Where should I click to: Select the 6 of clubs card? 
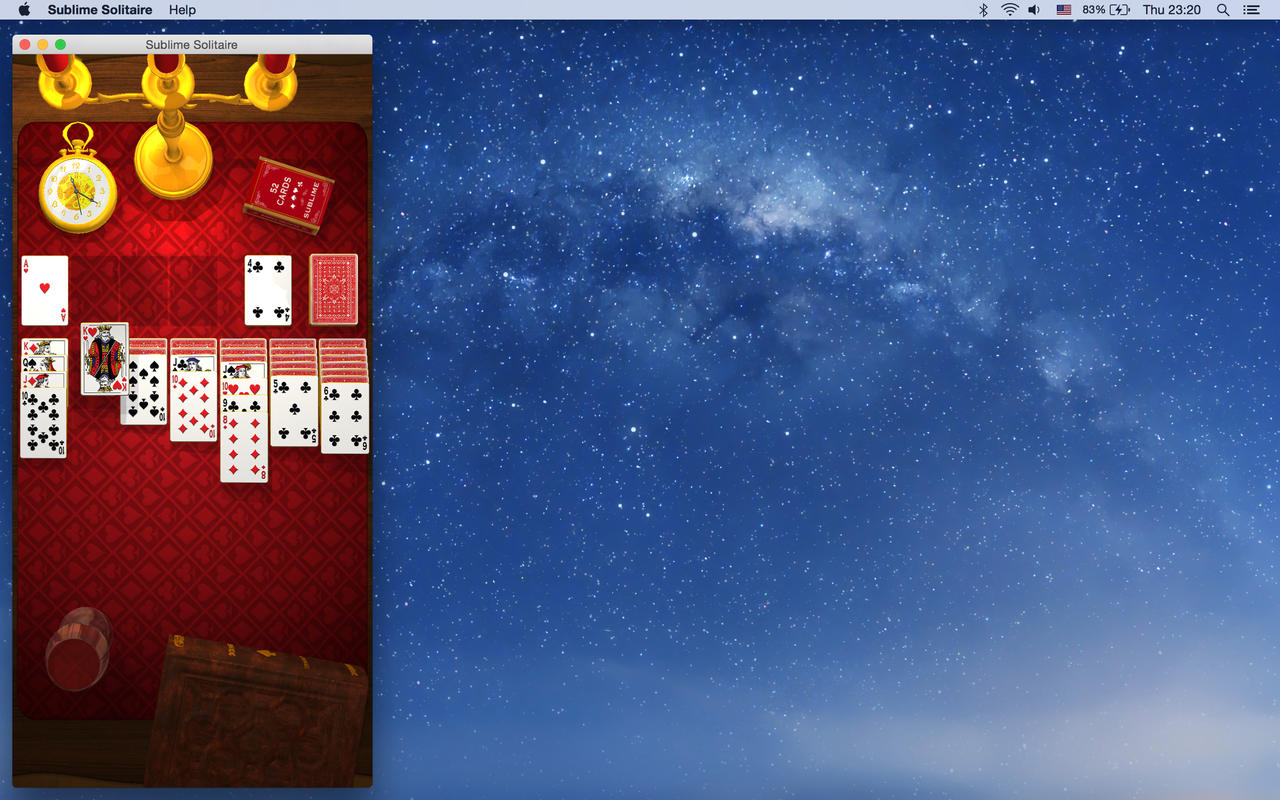click(344, 418)
